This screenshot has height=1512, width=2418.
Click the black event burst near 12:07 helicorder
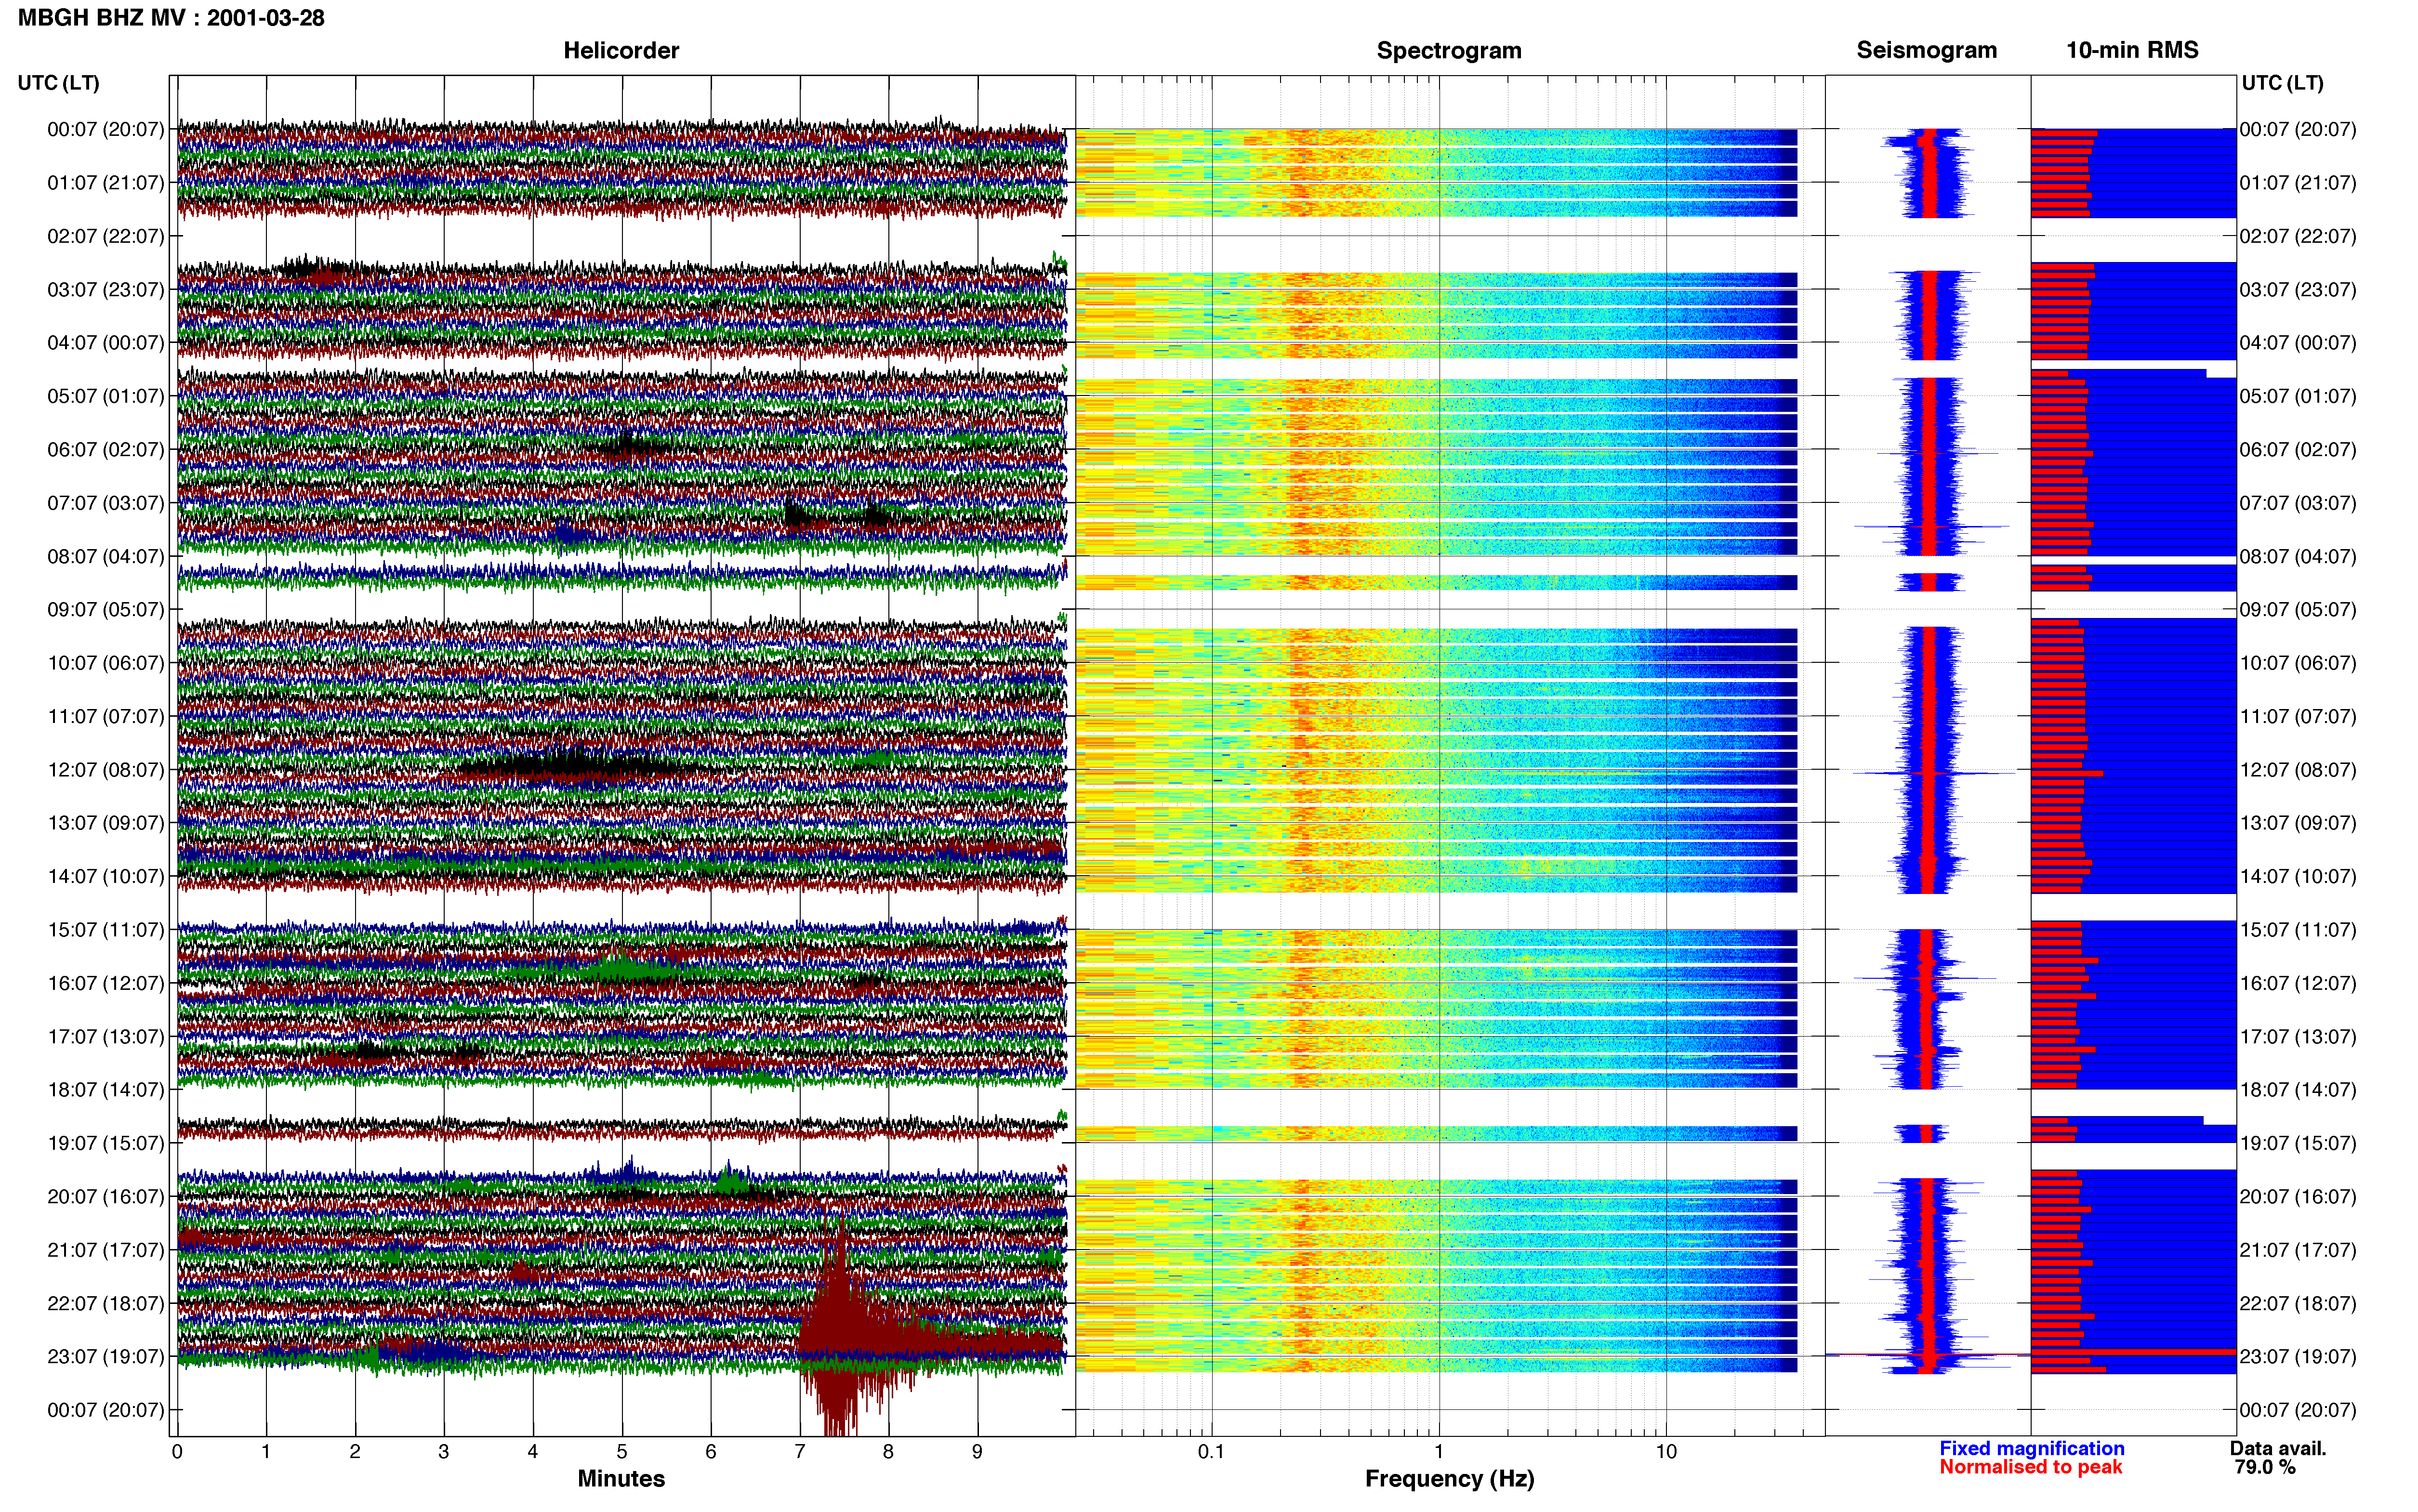click(575, 765)
